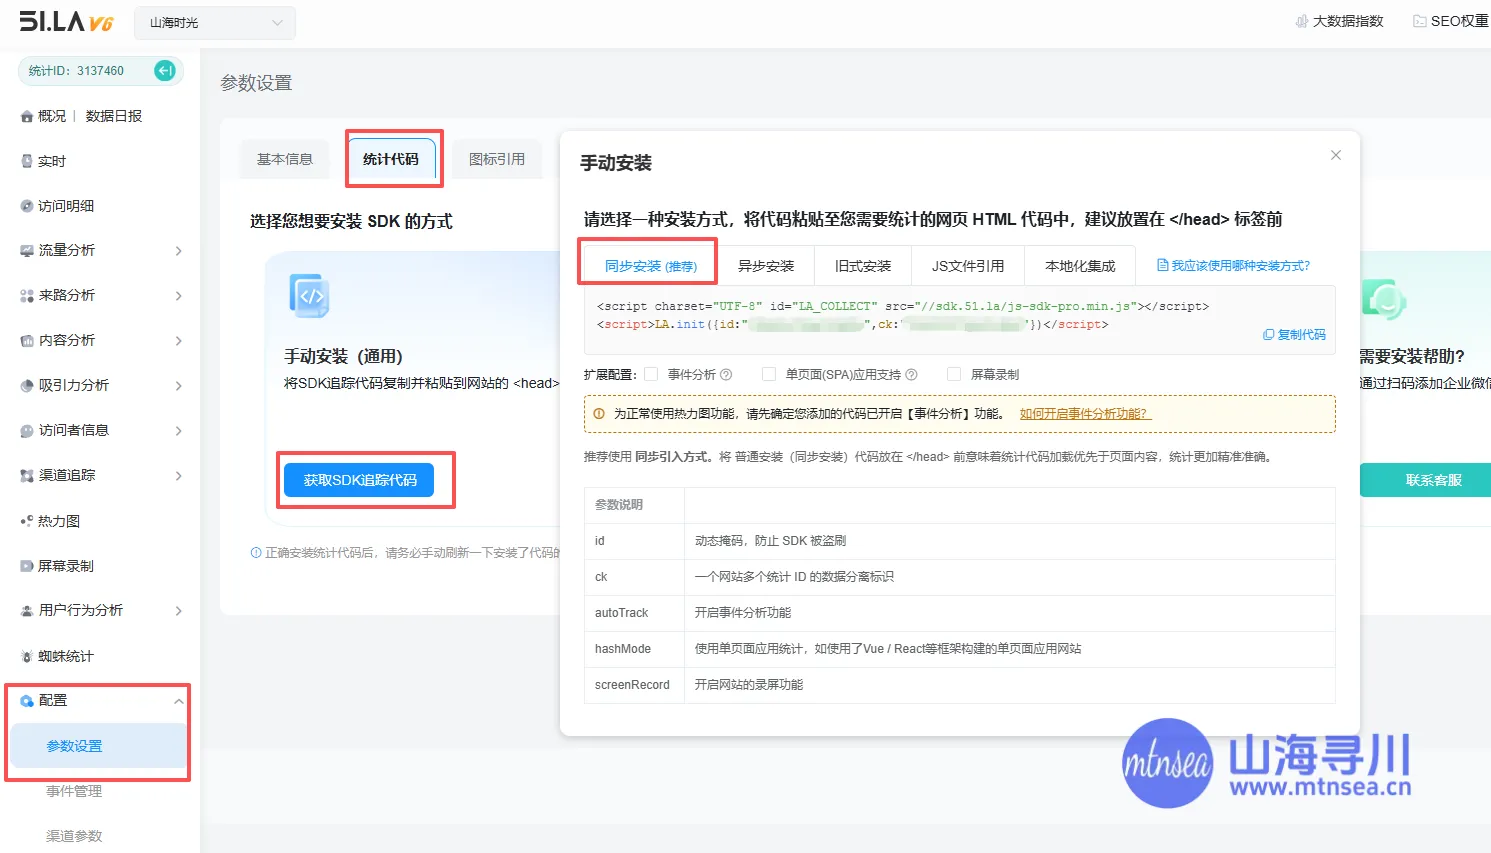
Task: Click the help icon beside 事件分析
Action: [726, 374]
